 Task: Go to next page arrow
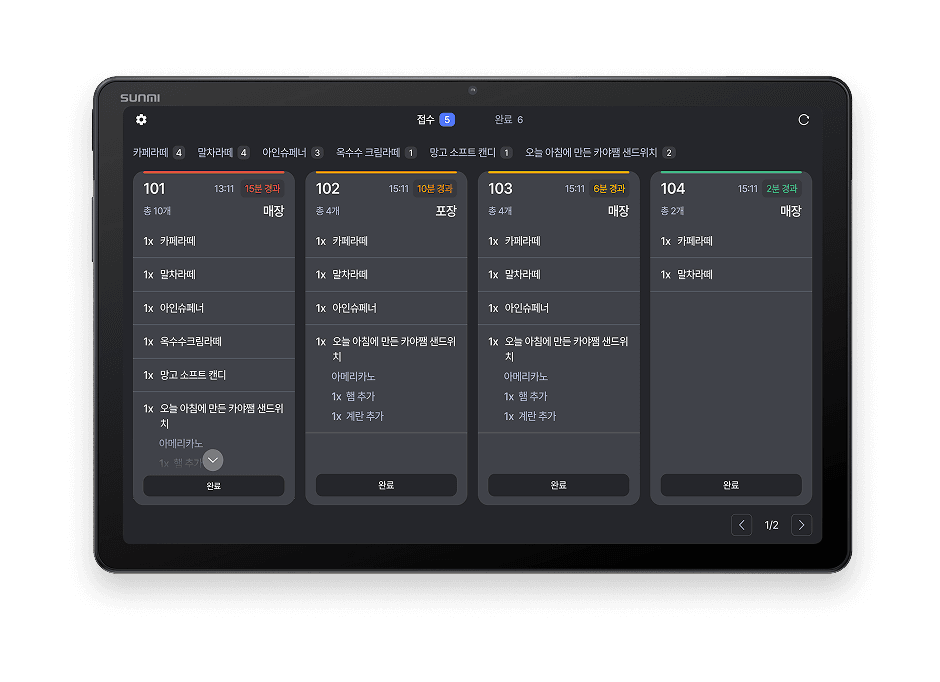802,526
